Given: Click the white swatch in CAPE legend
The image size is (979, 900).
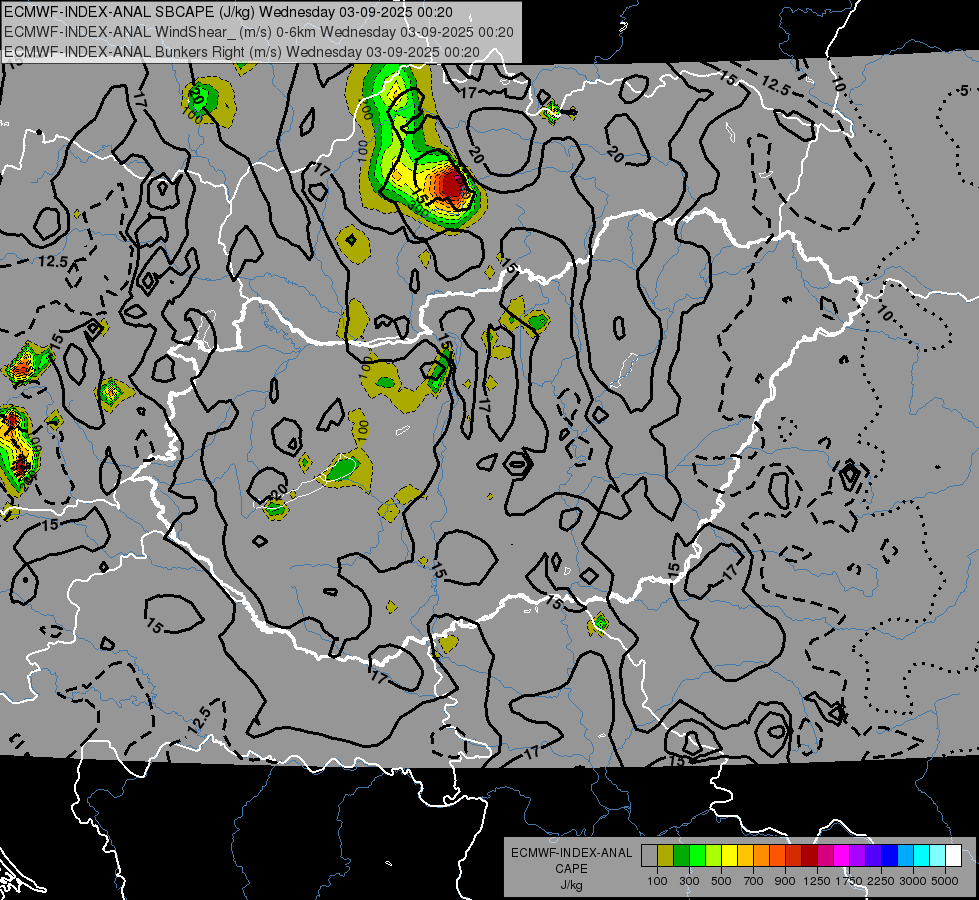Looking at the screenshot, I should [x=953, y=856].
